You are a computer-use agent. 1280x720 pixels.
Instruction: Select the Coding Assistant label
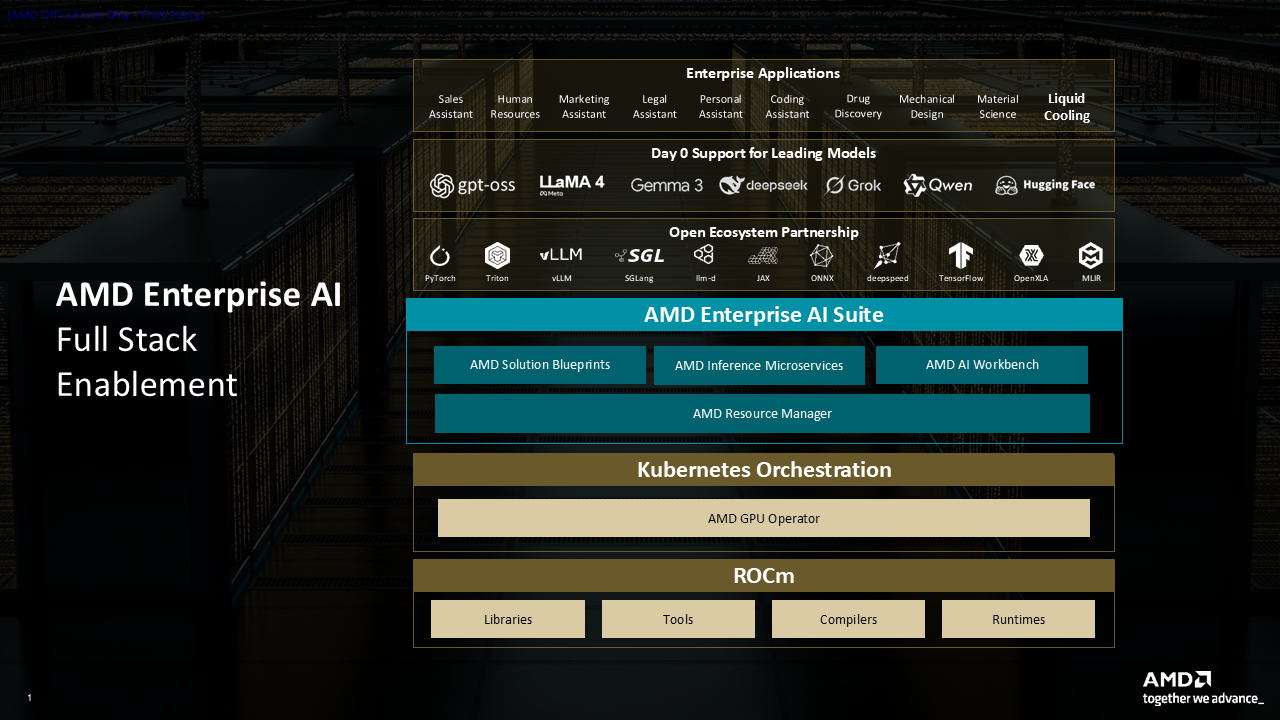pos(787,106)
